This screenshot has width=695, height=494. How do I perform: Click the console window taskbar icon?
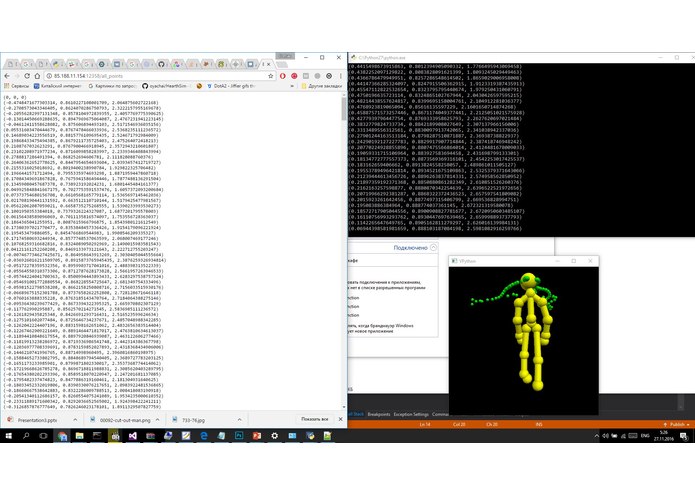[97, 436]
